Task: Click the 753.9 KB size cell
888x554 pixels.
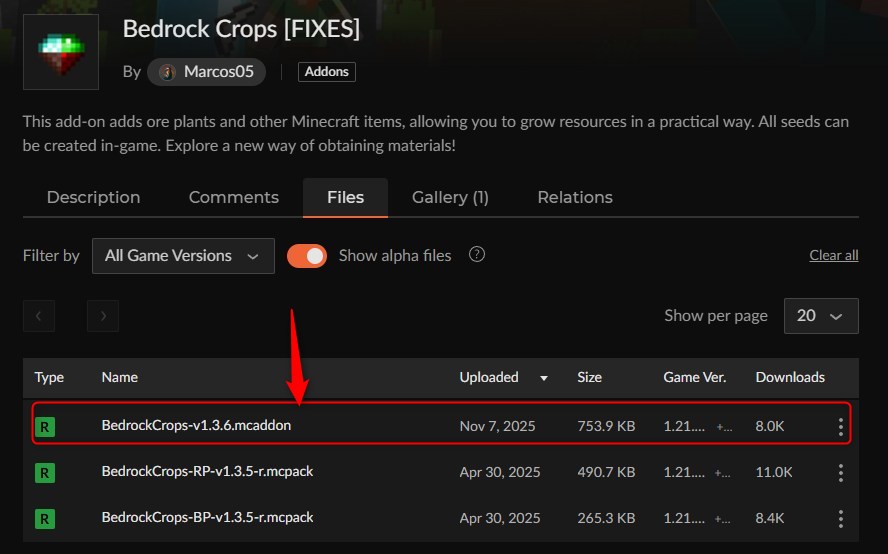Action: click(606, 426)
